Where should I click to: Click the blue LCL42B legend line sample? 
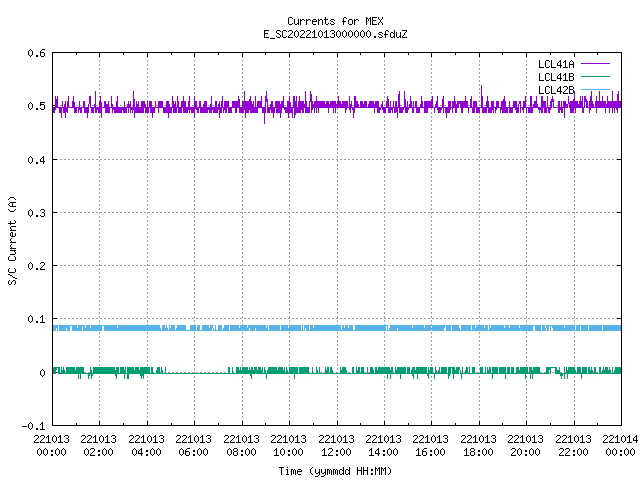point(595,89)
